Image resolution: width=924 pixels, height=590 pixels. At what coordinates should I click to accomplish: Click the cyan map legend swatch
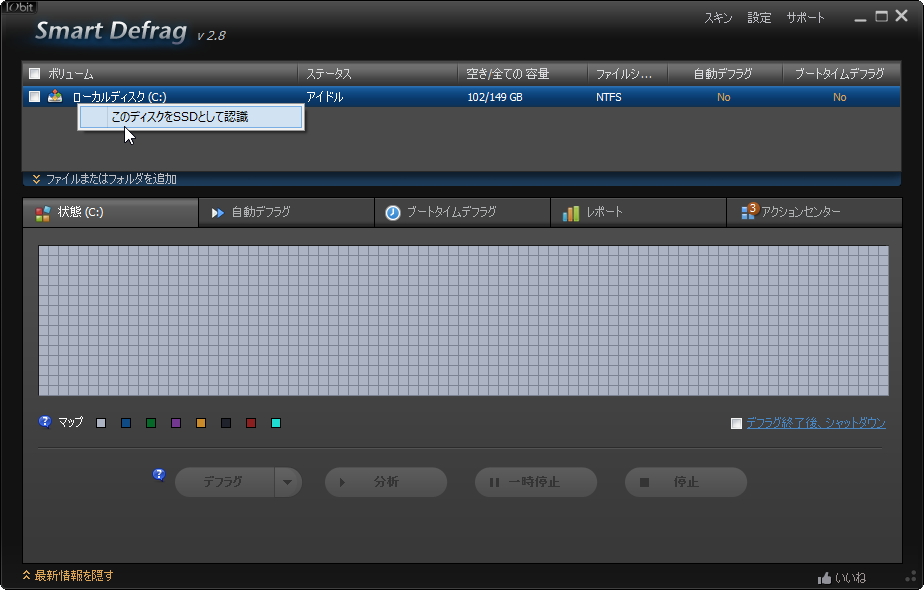pyautogui.click(x=276, y=423)
